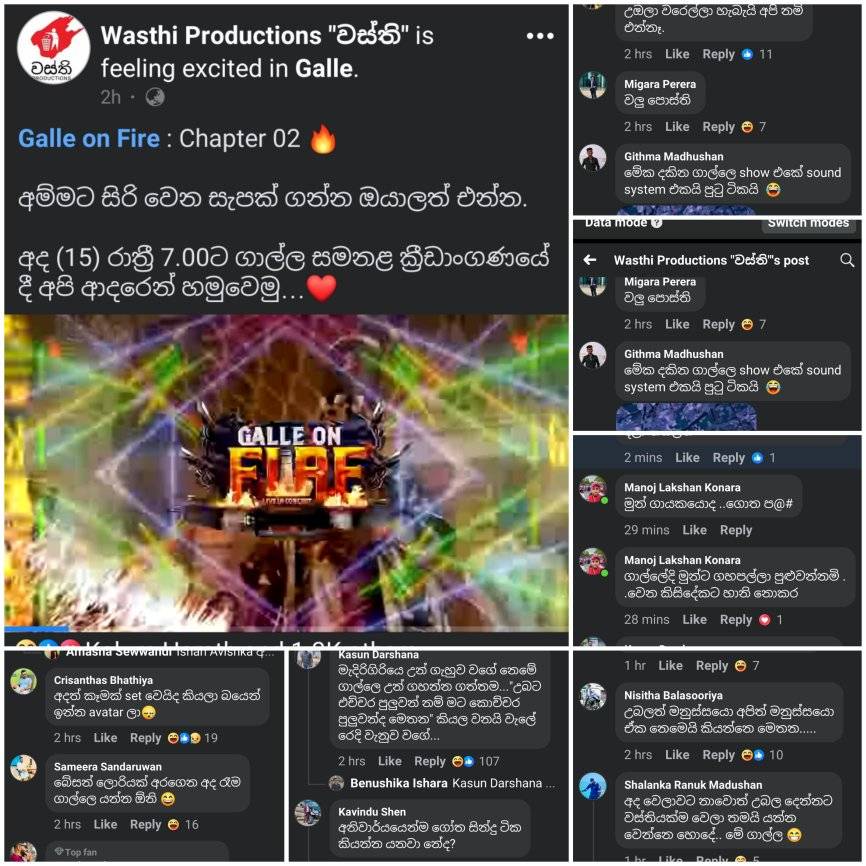View reactions on Kasun Darshana's comment
The image size is (866, 866).
[476, 761]
